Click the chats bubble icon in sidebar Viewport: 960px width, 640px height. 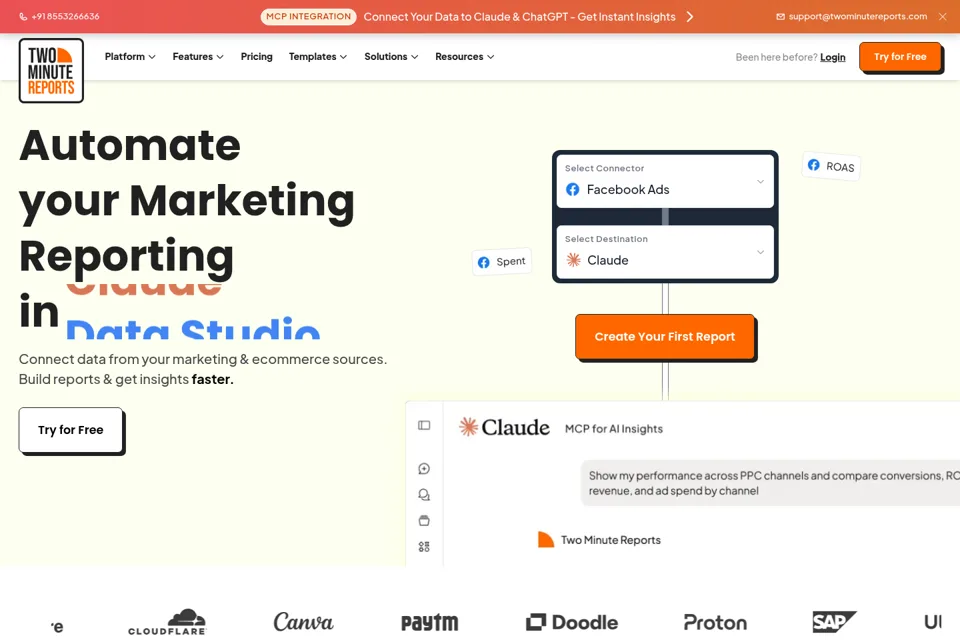[424, 494]
